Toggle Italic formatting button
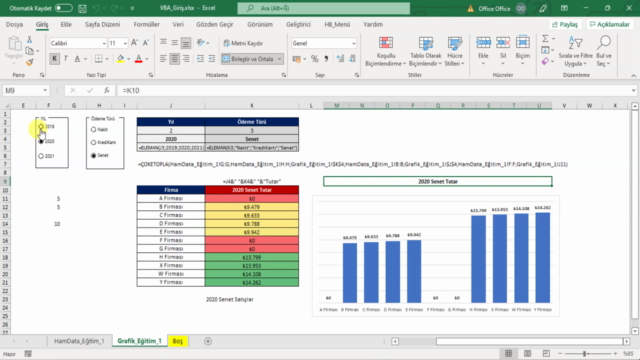 click(x=66, y=59)
